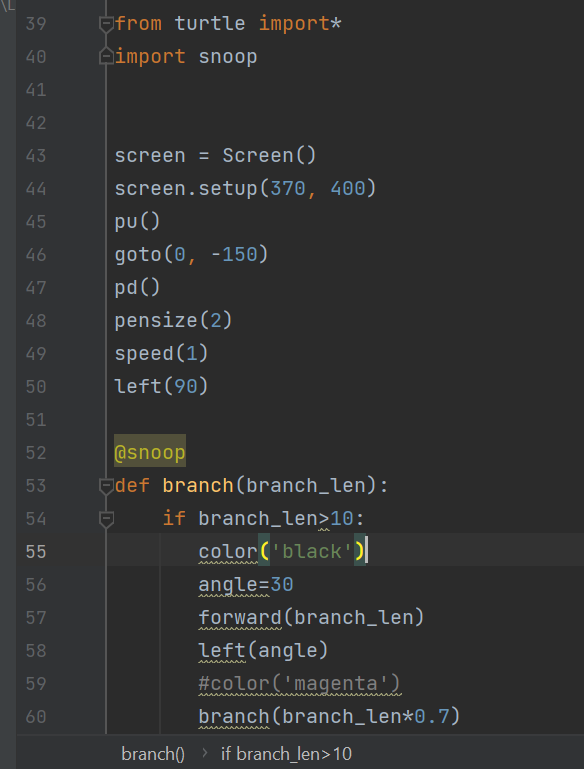Click the 'black' string on line 55
The image size is (584, 769).
tap(312, 552)
